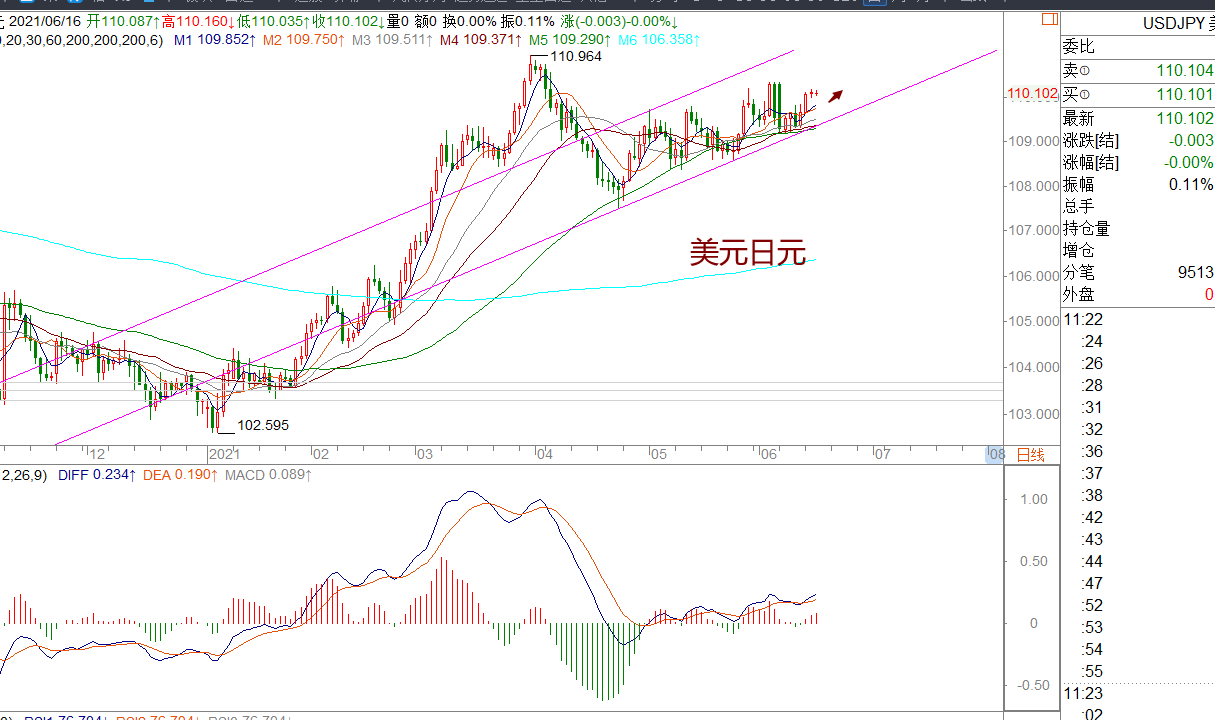Click the 卖 price 110.104
The image size is (1215, 720).
point(1184,71)
